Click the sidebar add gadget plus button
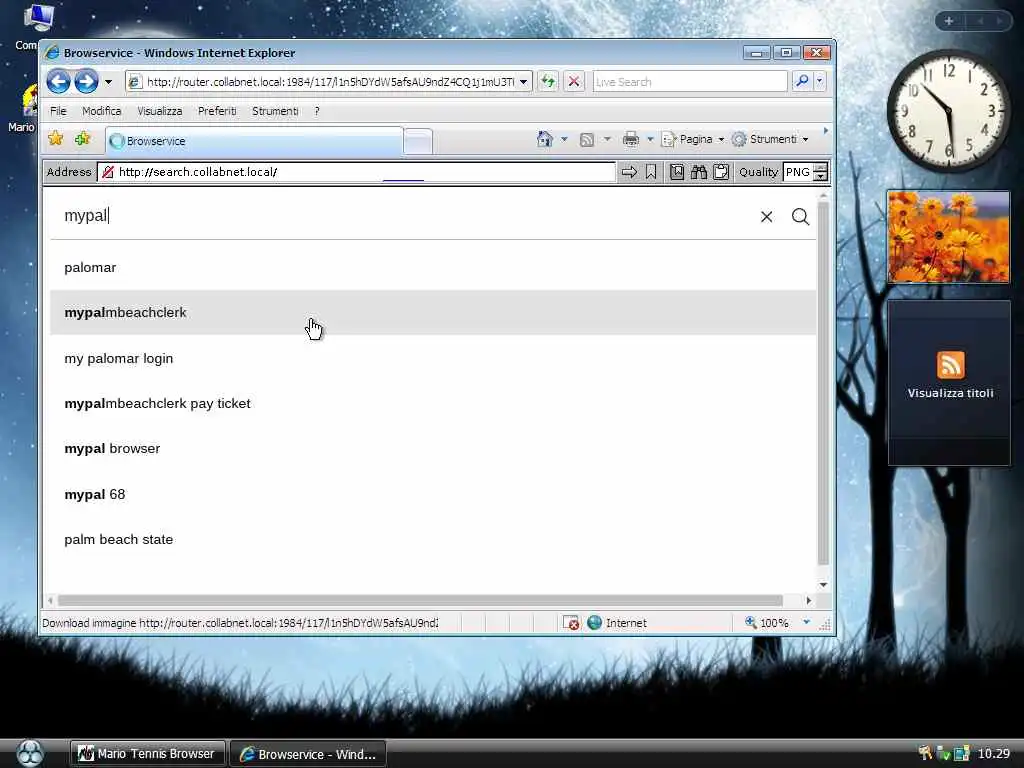The width and height of the screenshot is (1024, 768). pos(949,21)
